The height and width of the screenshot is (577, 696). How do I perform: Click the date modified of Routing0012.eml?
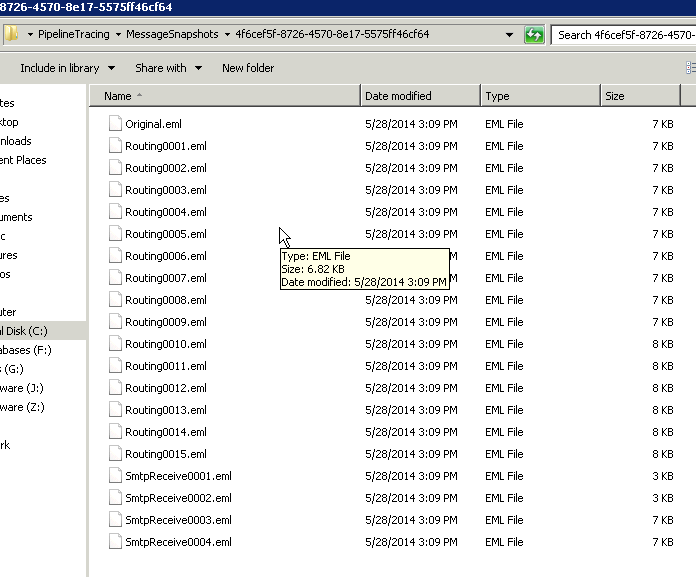point(411,388)
